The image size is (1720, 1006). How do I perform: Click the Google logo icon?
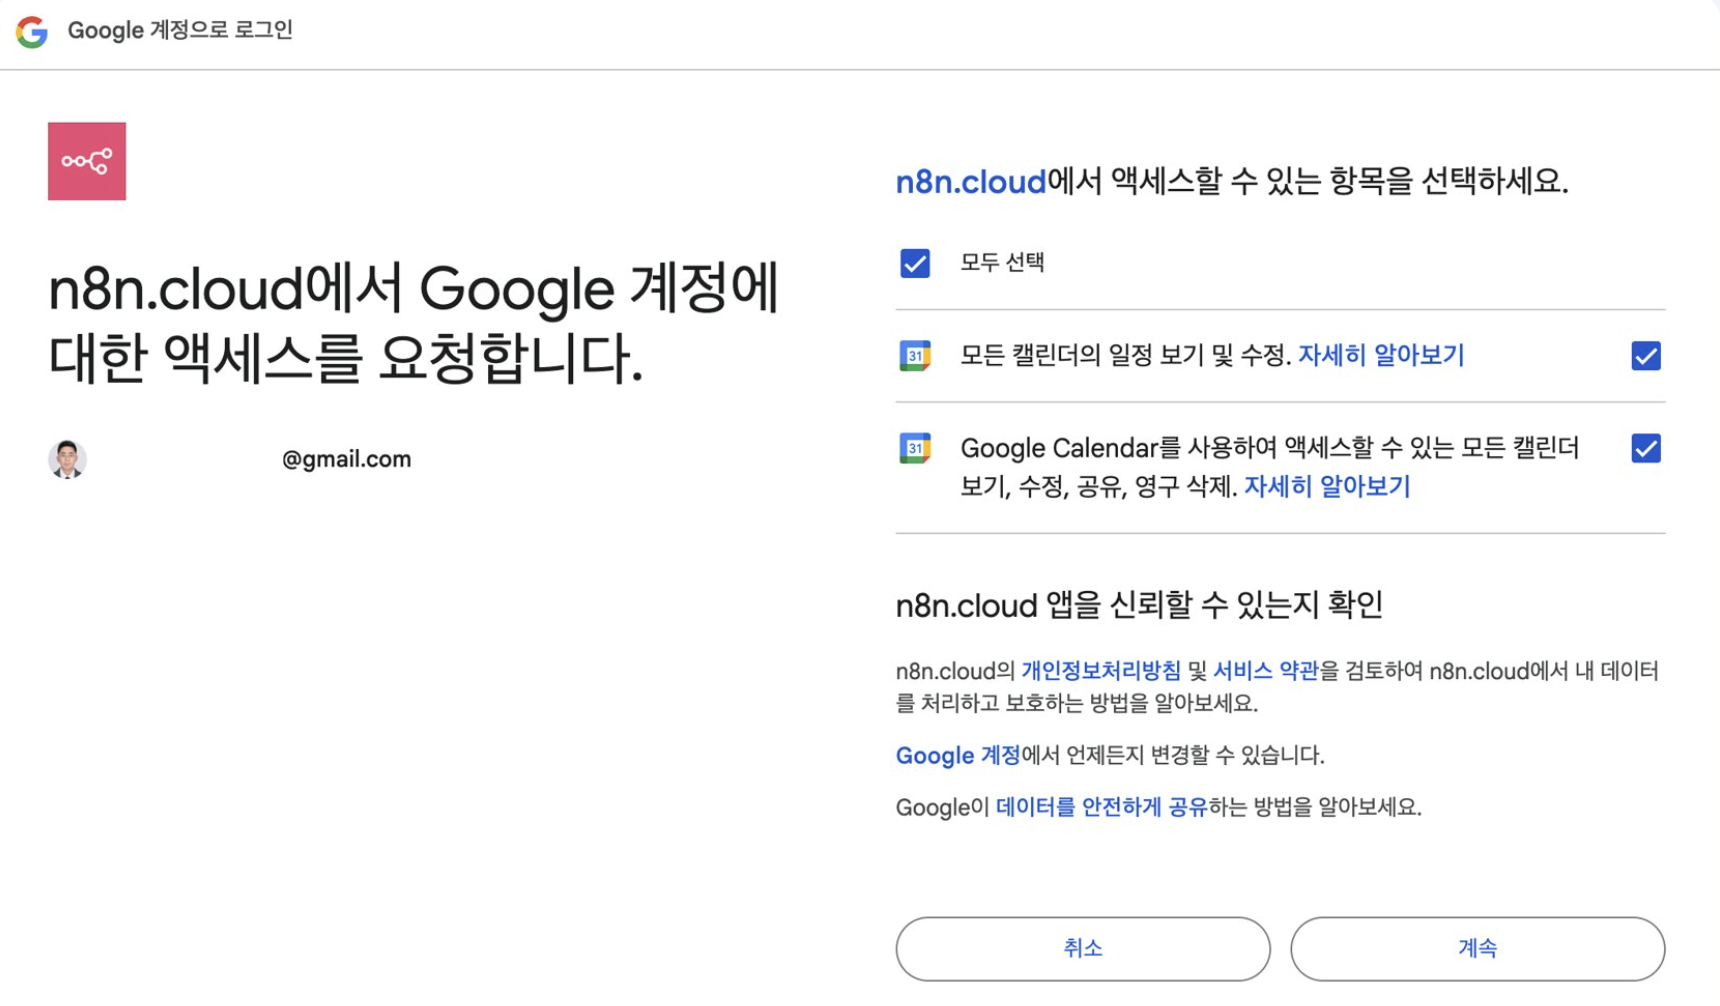[x=32, y=32]
